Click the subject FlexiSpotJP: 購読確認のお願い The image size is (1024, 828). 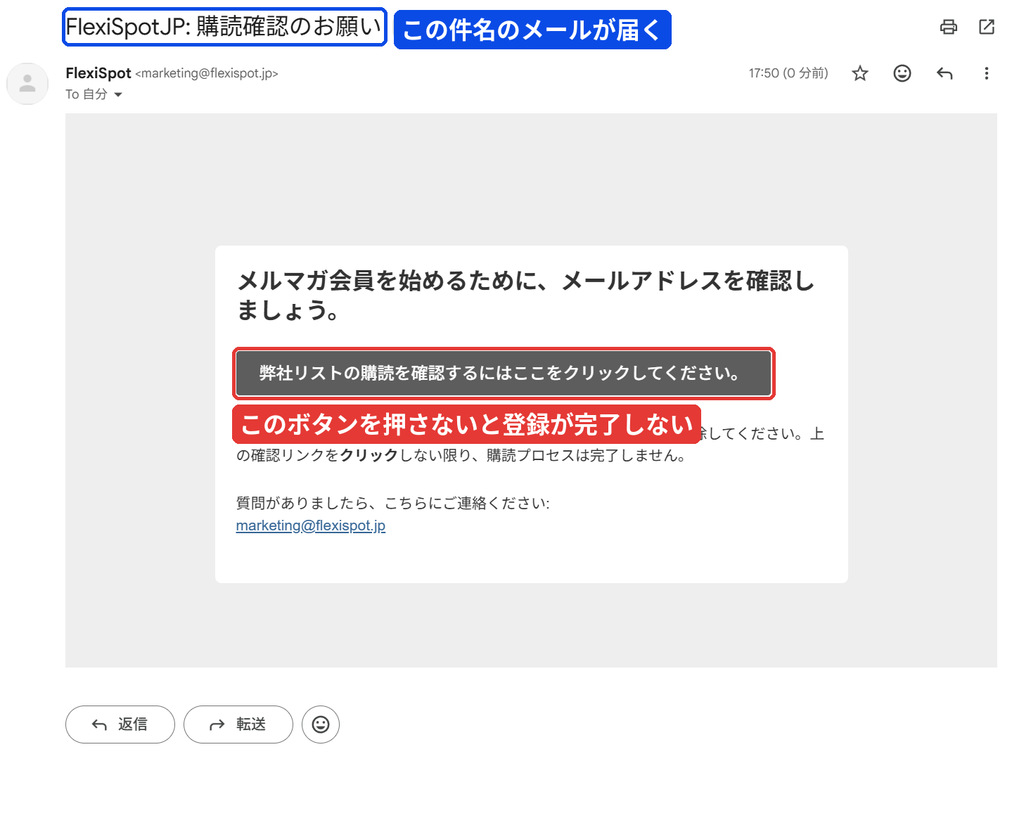[x=224, y=27]
